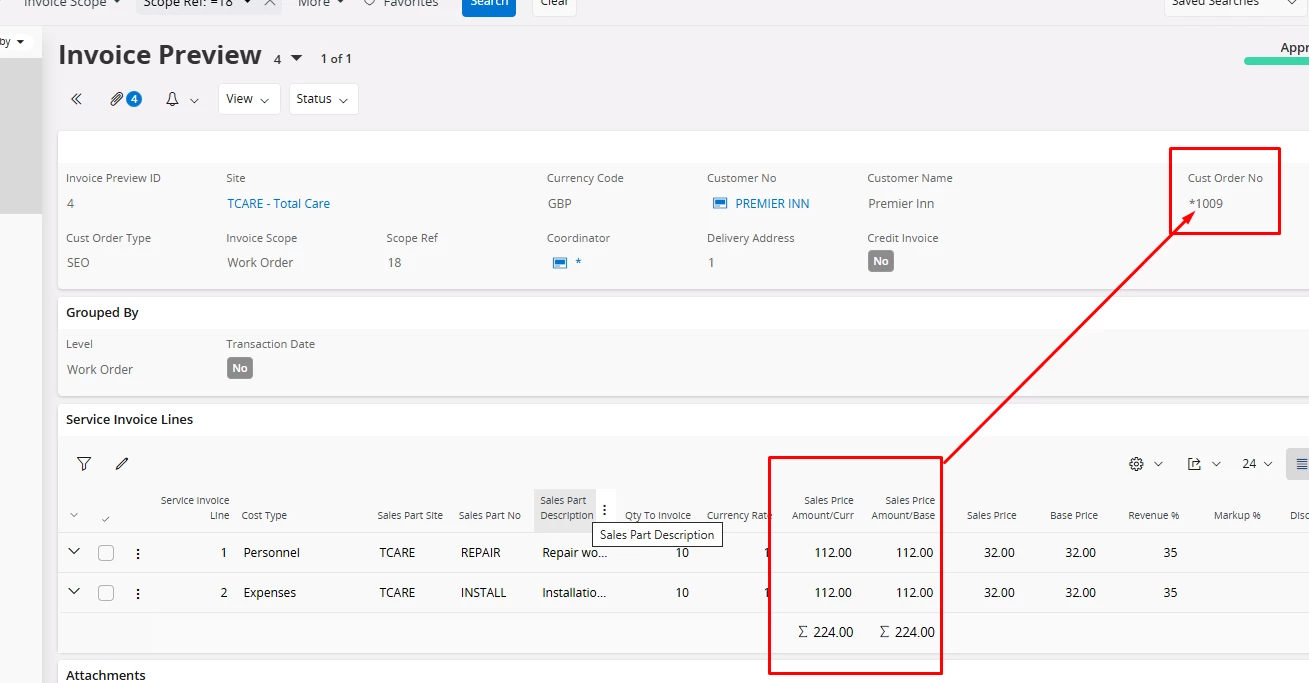This screenshot has width=1309, height=683.
Task: Open the Saved Searches dropdown
Action: pos(1235,3)
